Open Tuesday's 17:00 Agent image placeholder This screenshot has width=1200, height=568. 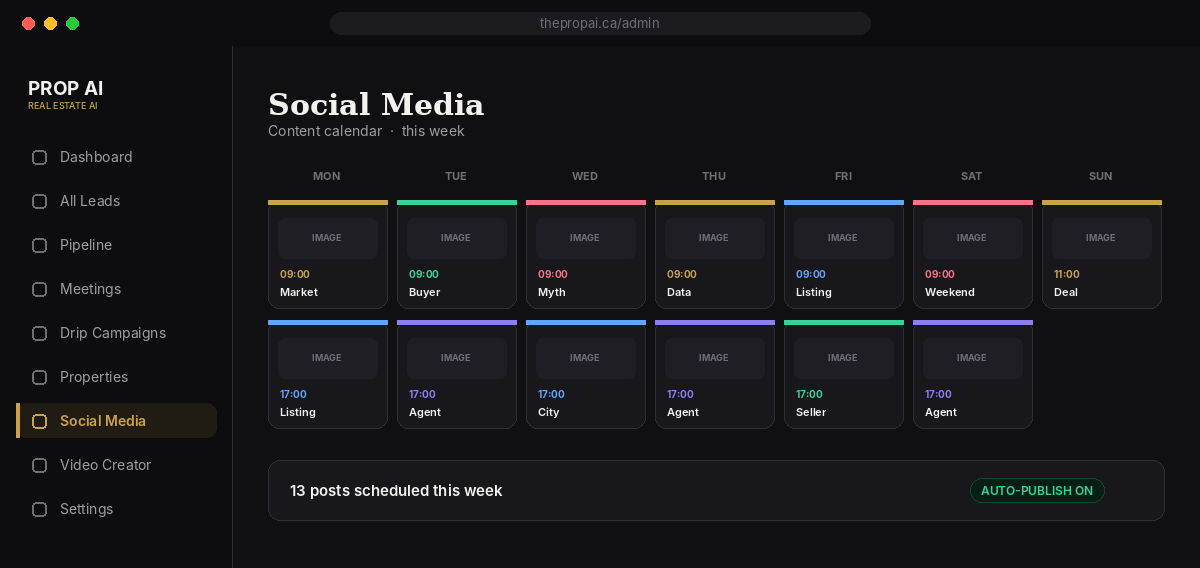456,358
